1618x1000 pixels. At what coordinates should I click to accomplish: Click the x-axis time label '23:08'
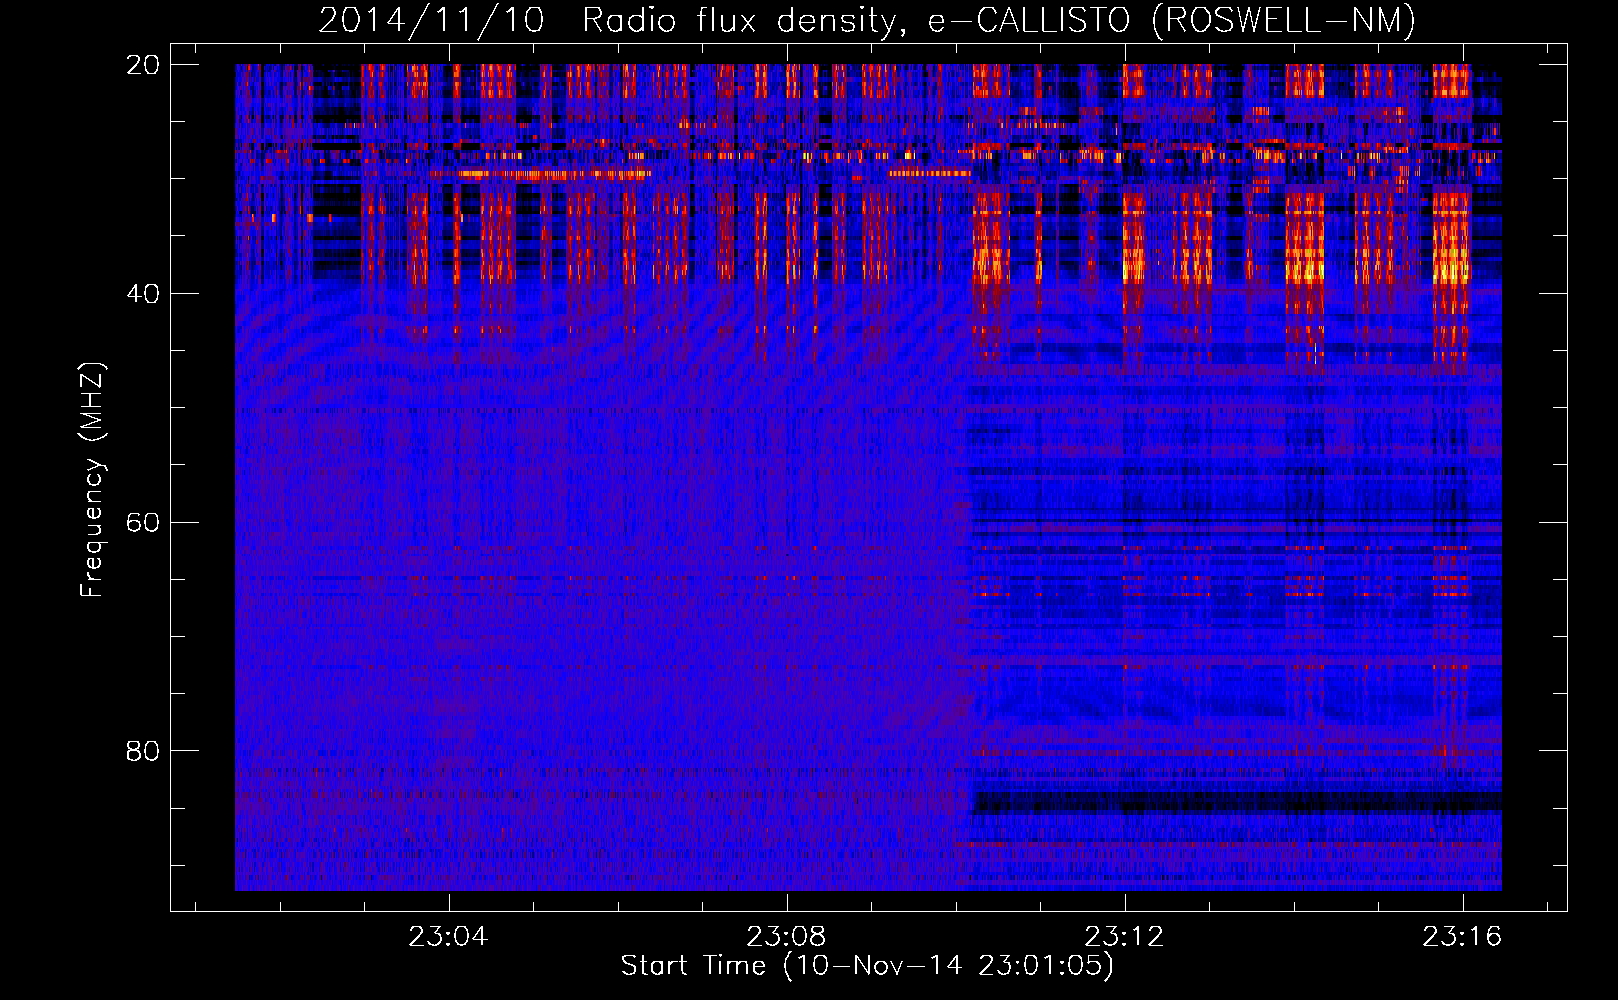(x=787, y=936)
